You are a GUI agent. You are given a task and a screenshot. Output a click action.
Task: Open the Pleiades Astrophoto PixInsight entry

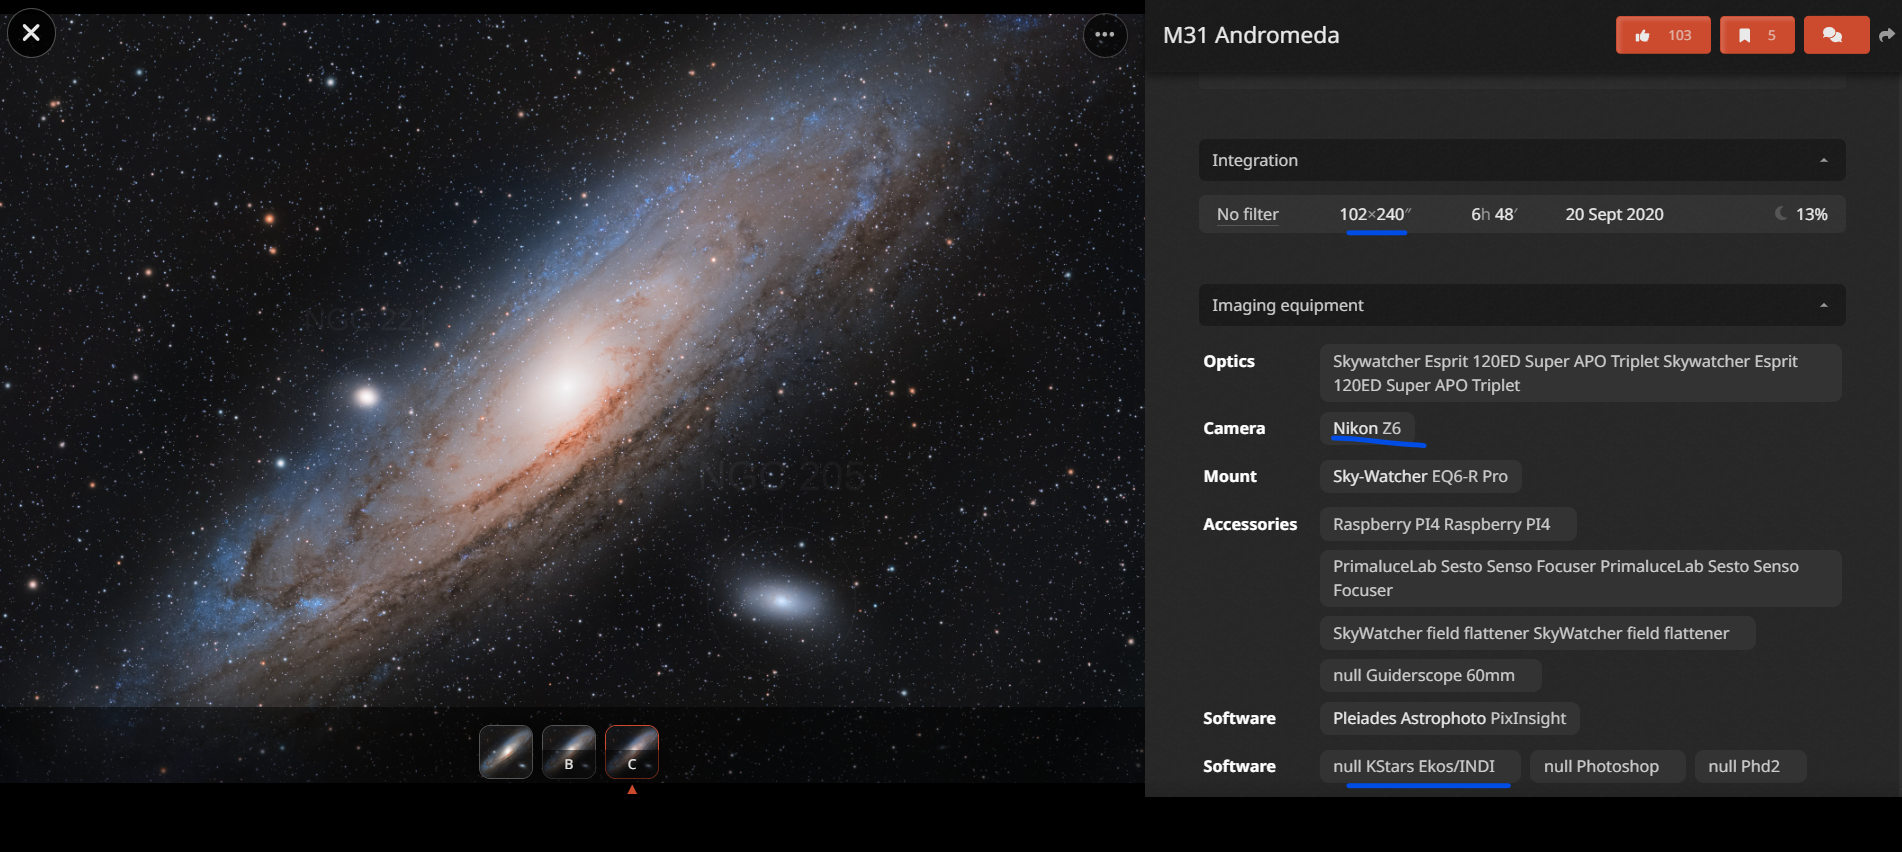click(x=1449, y=718)
